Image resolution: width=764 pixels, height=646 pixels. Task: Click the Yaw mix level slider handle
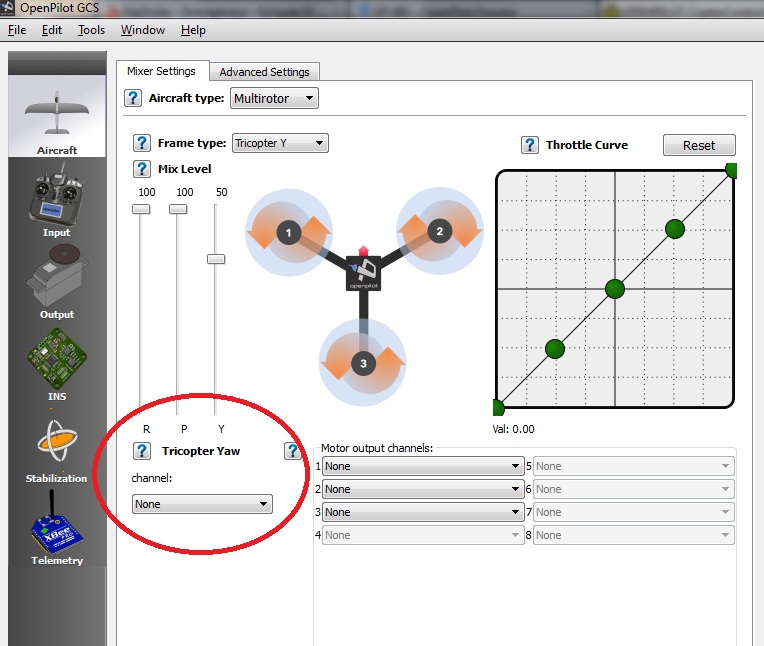pos(215,259)
